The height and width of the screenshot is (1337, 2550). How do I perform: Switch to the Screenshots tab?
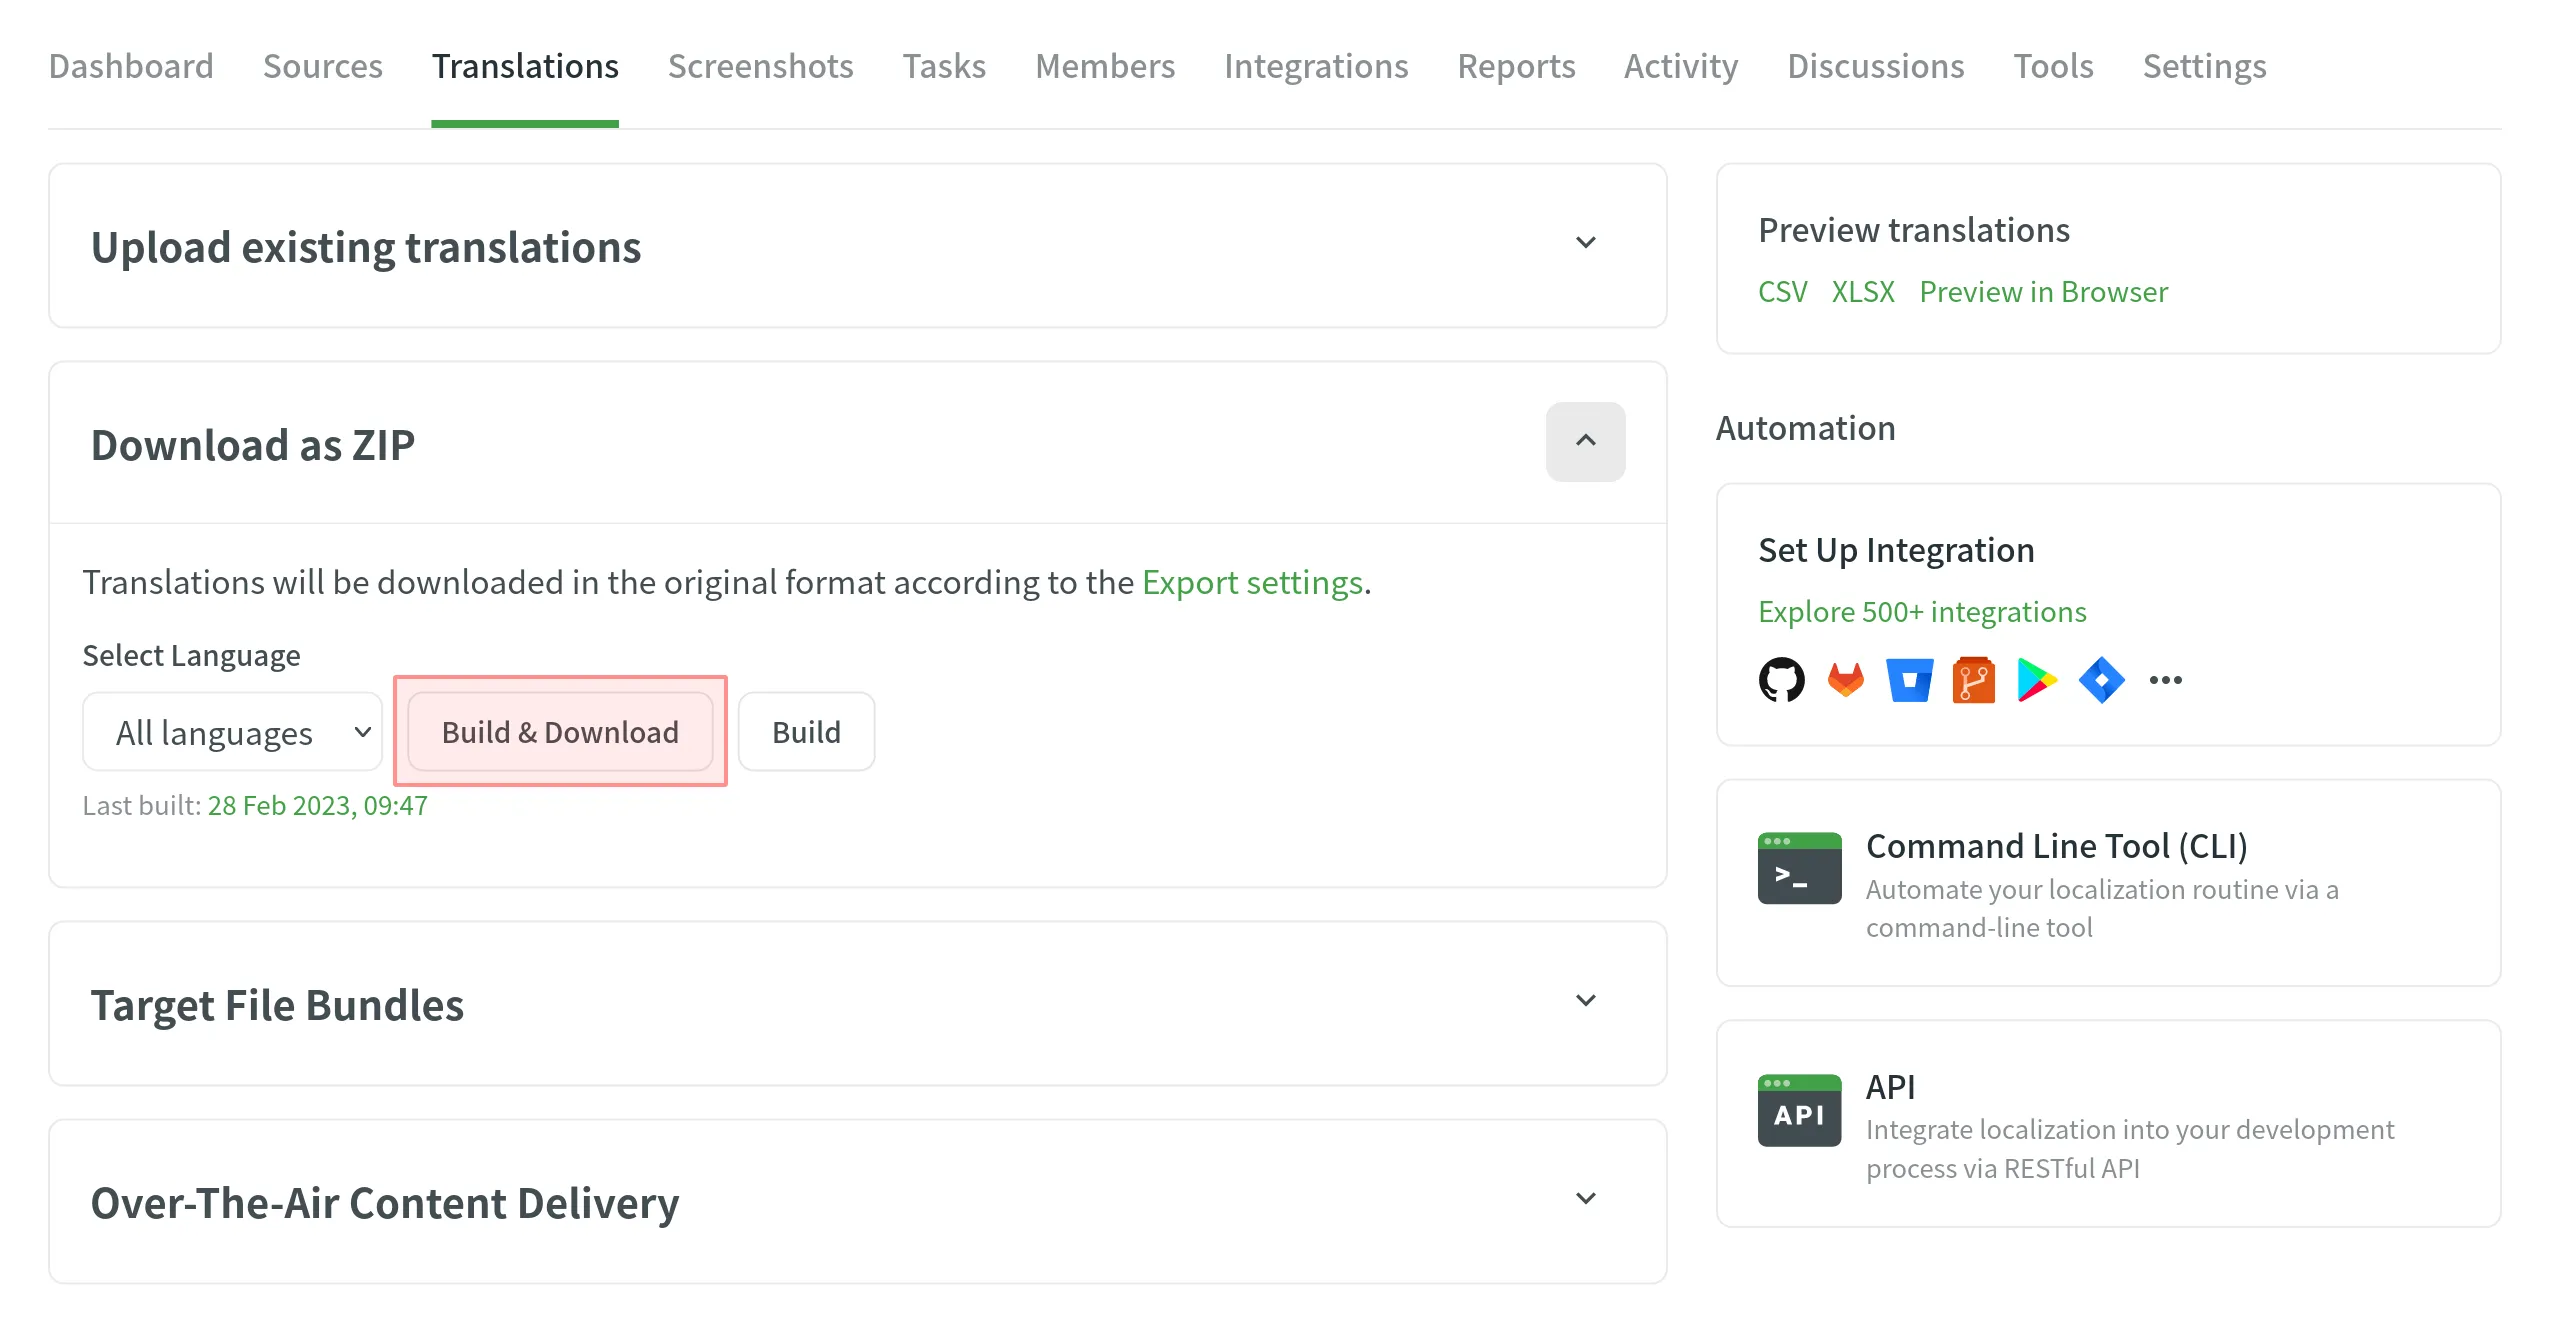click(x=759, y=66)
